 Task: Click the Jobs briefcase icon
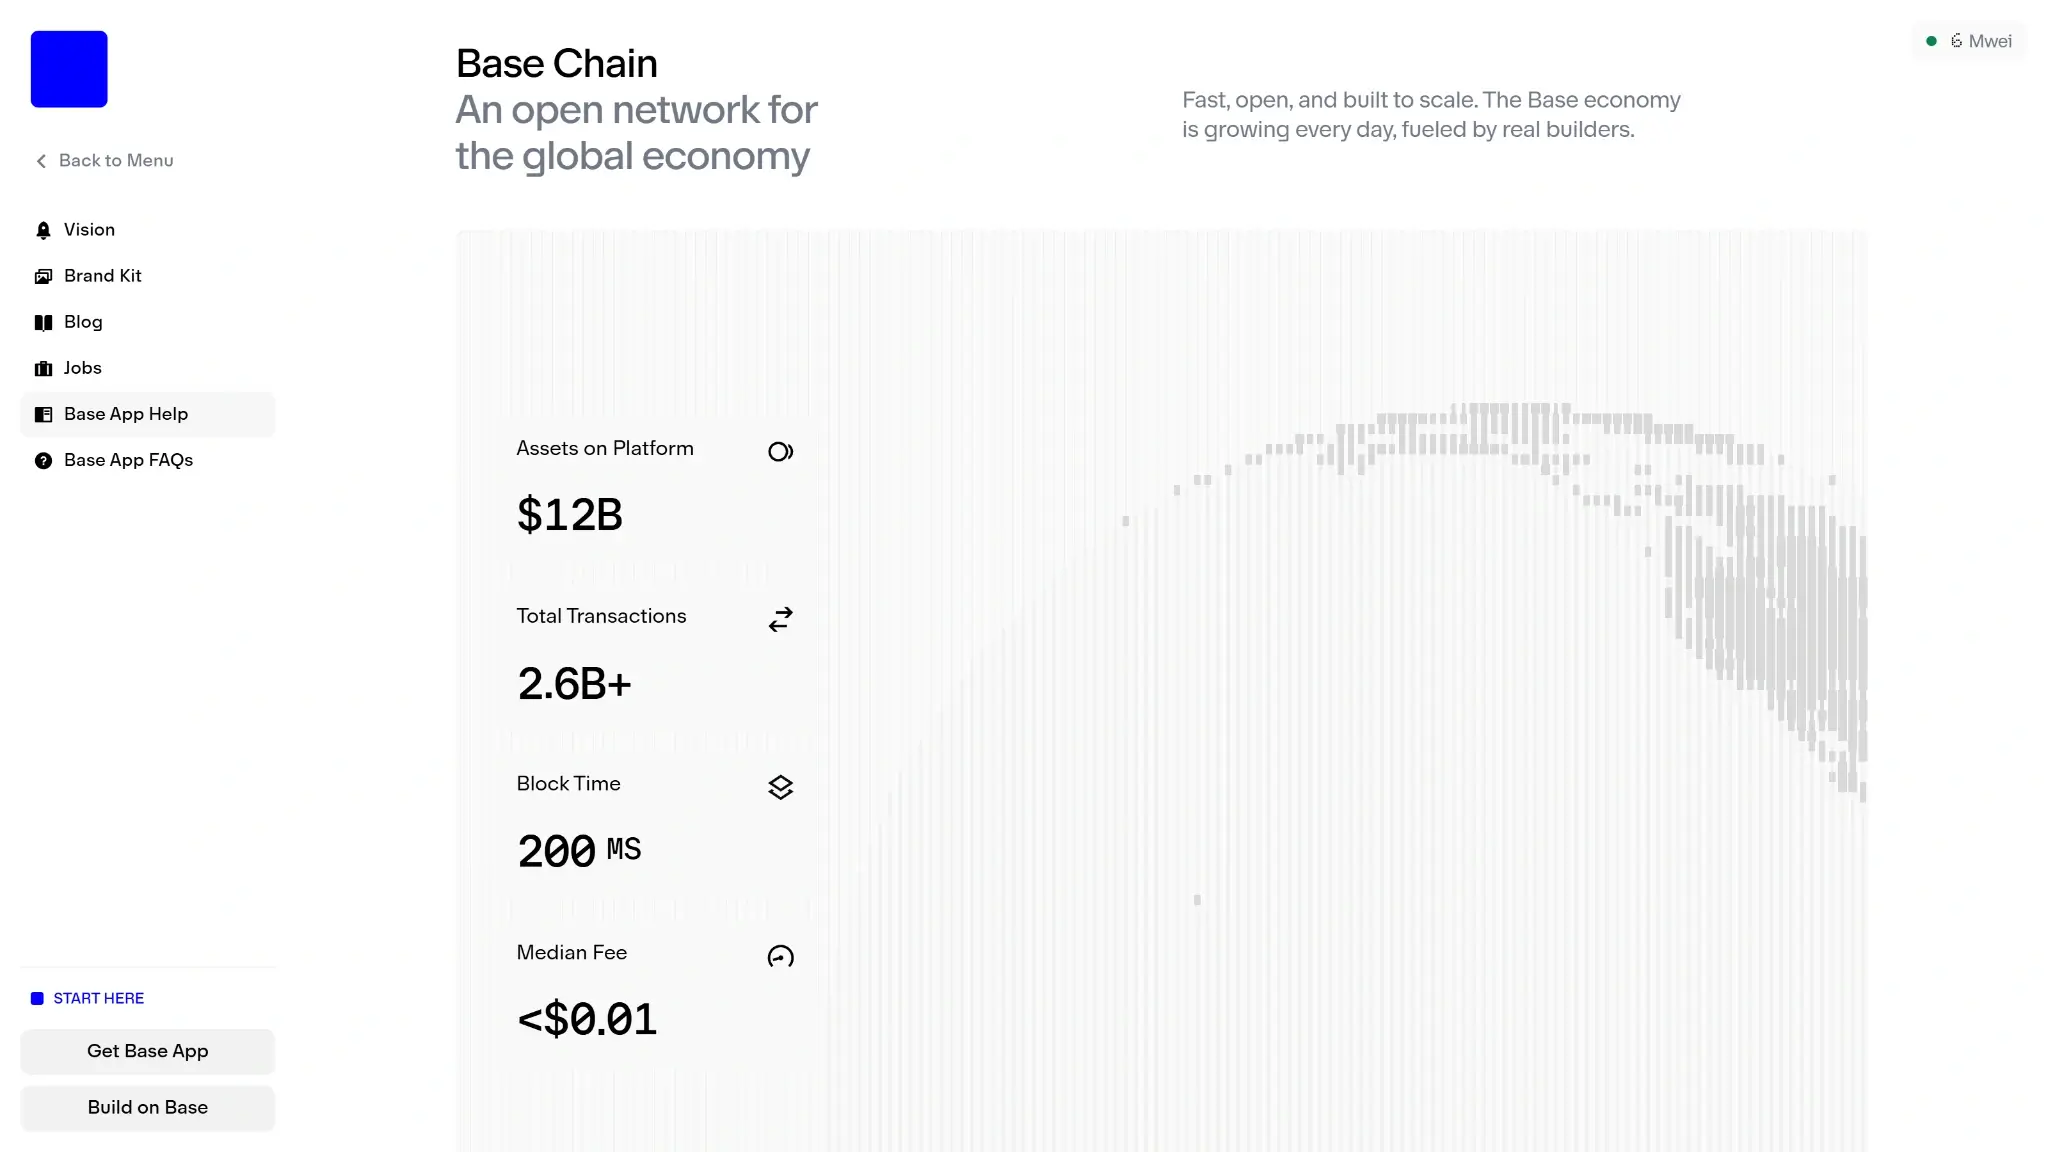pos(43,369)
